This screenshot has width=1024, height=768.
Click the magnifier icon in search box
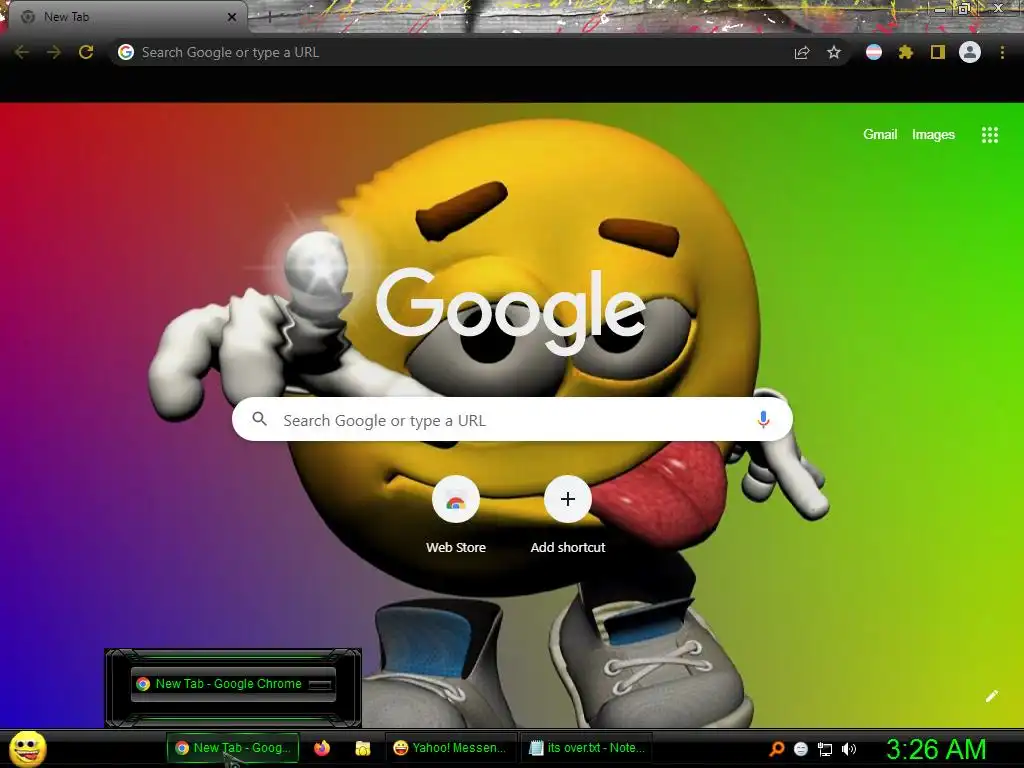[259, 419]
